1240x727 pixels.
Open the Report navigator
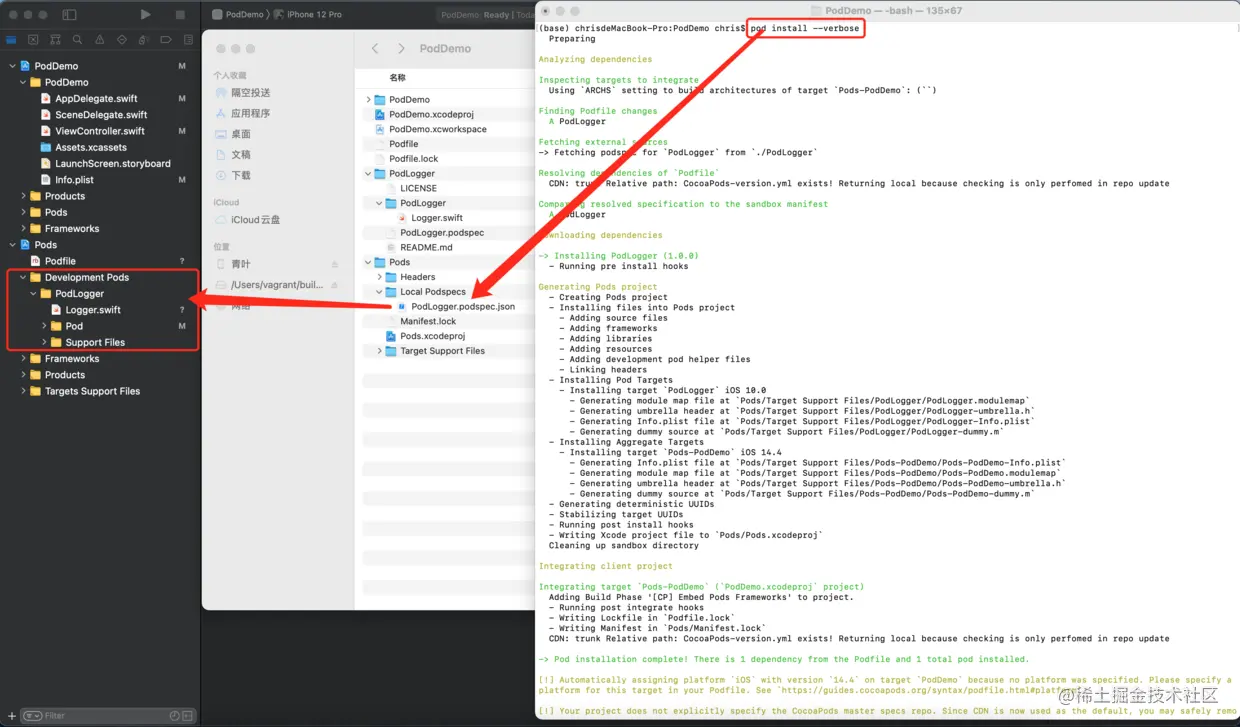[x=188, y=40]
